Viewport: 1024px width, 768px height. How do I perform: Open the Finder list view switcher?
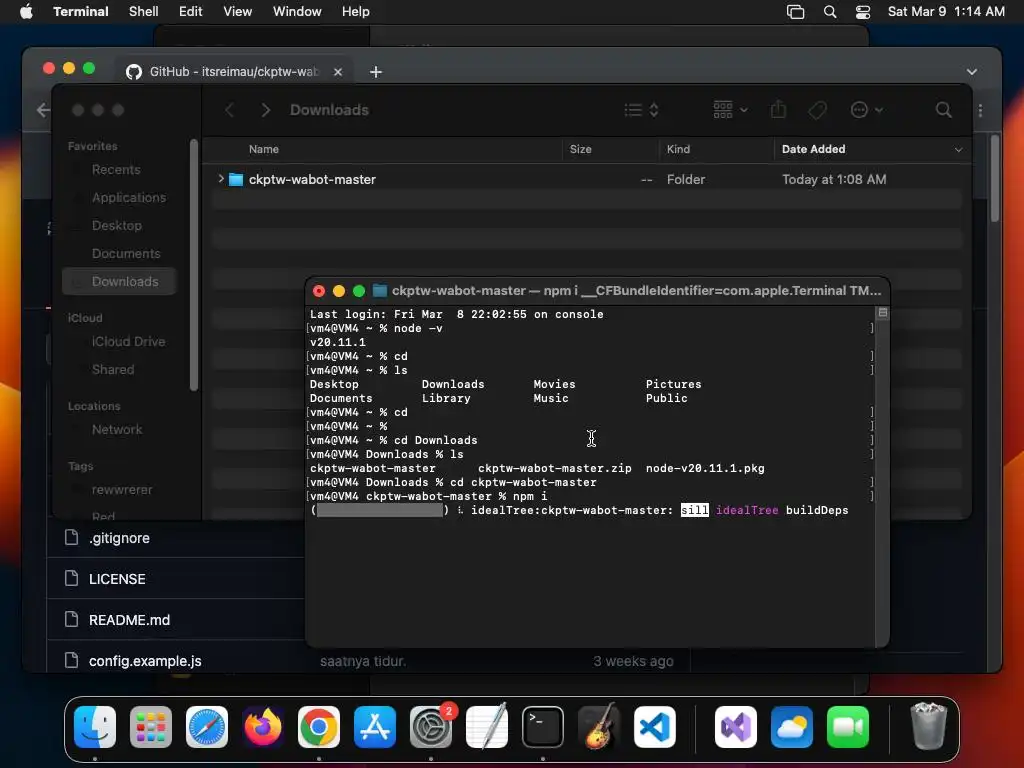coord(641,110)
